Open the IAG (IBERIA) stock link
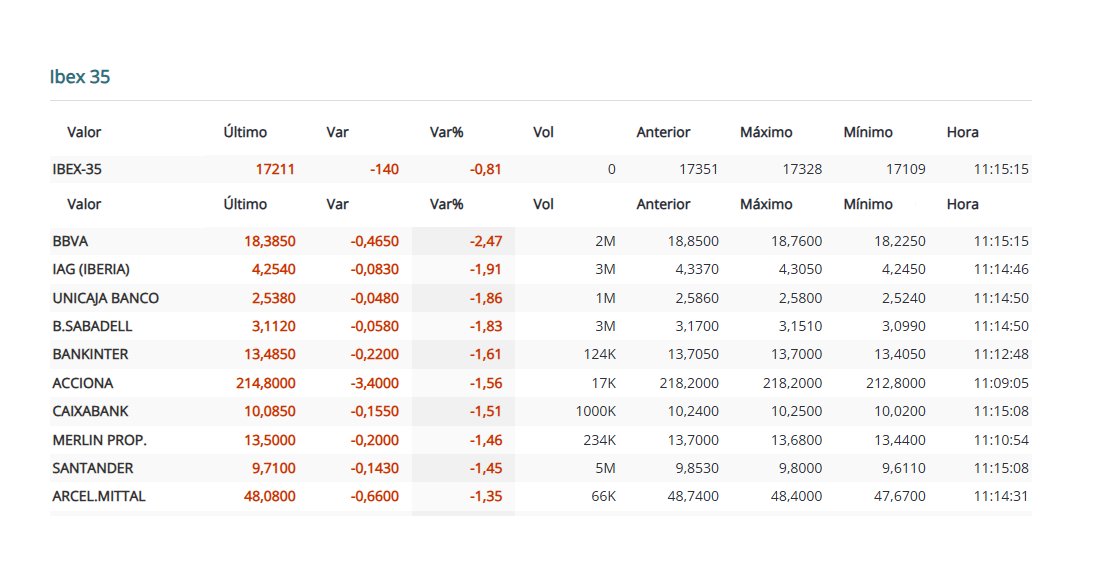Screen dimensions: 1117x573 coord(90,269)
